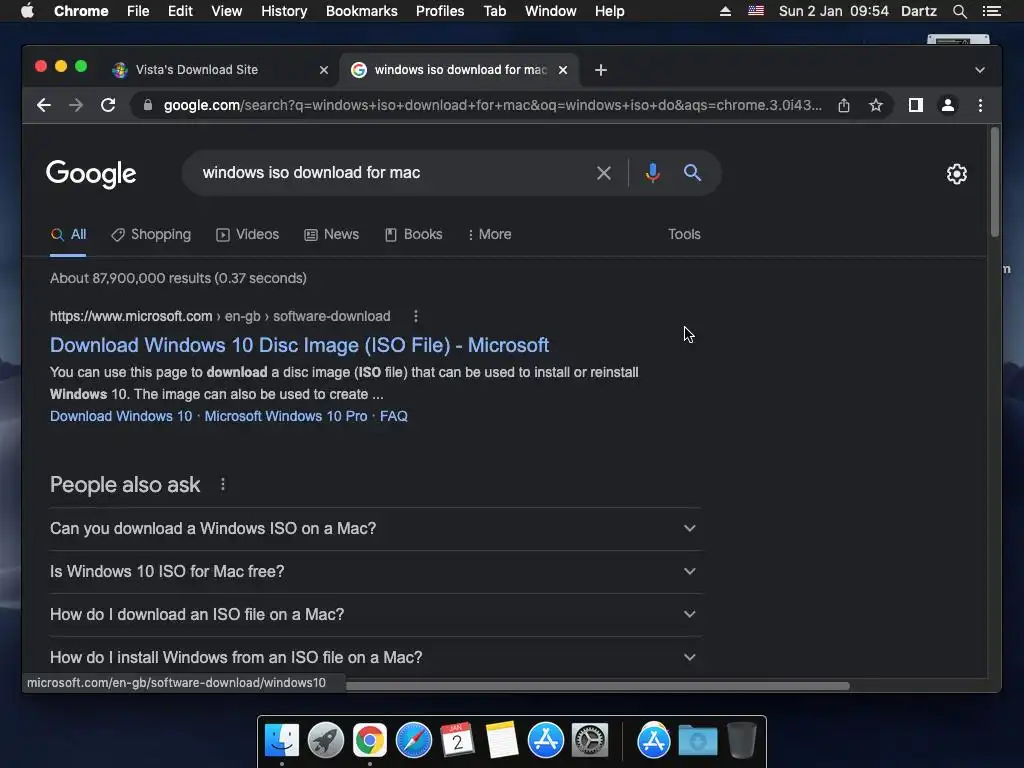Switch to the Books results tab

tap(413, 234)
